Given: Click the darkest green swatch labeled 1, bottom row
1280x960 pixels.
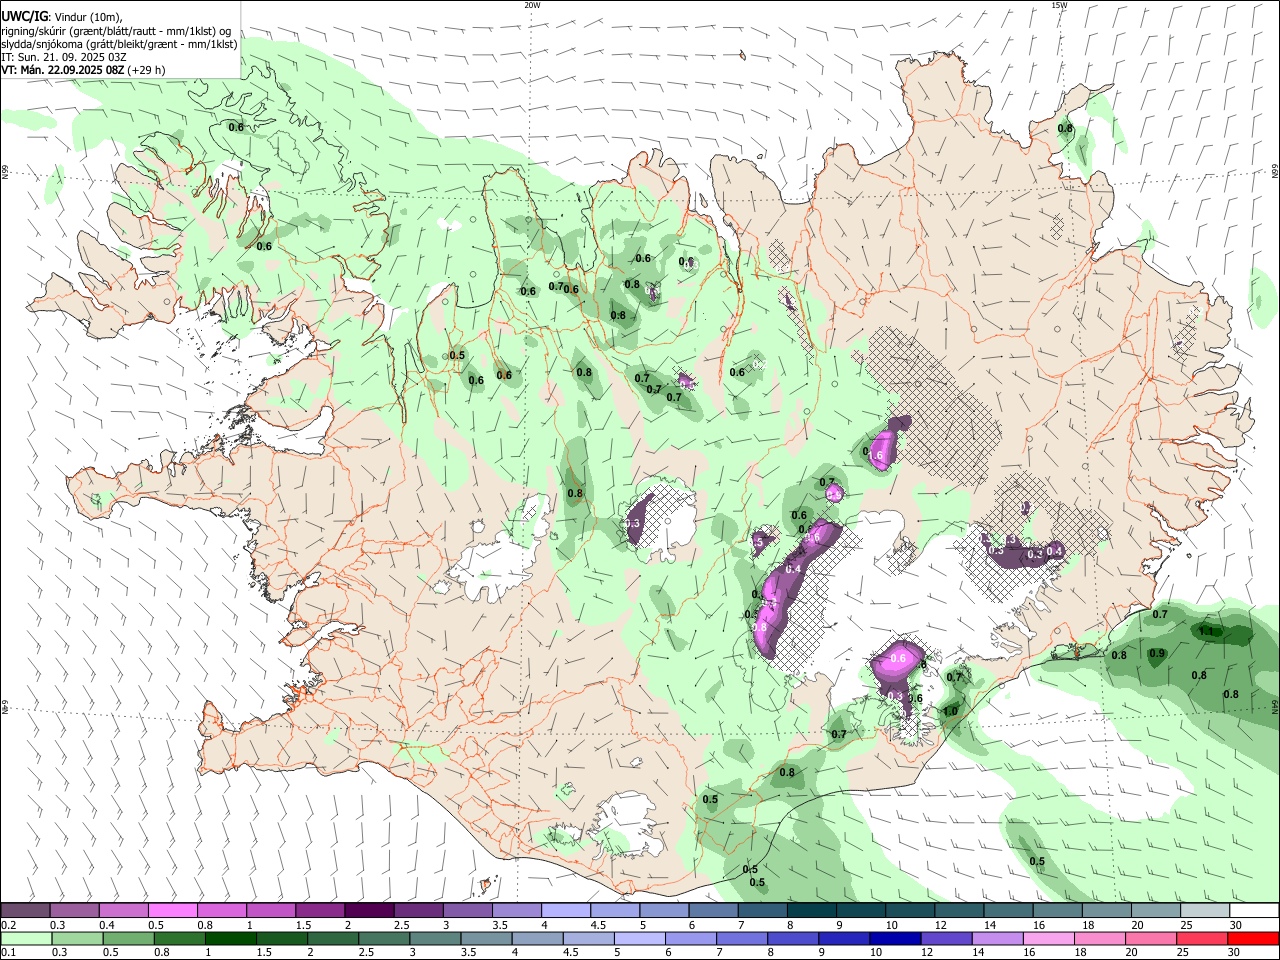Looking at the screenshot, I should pos(230,938).
